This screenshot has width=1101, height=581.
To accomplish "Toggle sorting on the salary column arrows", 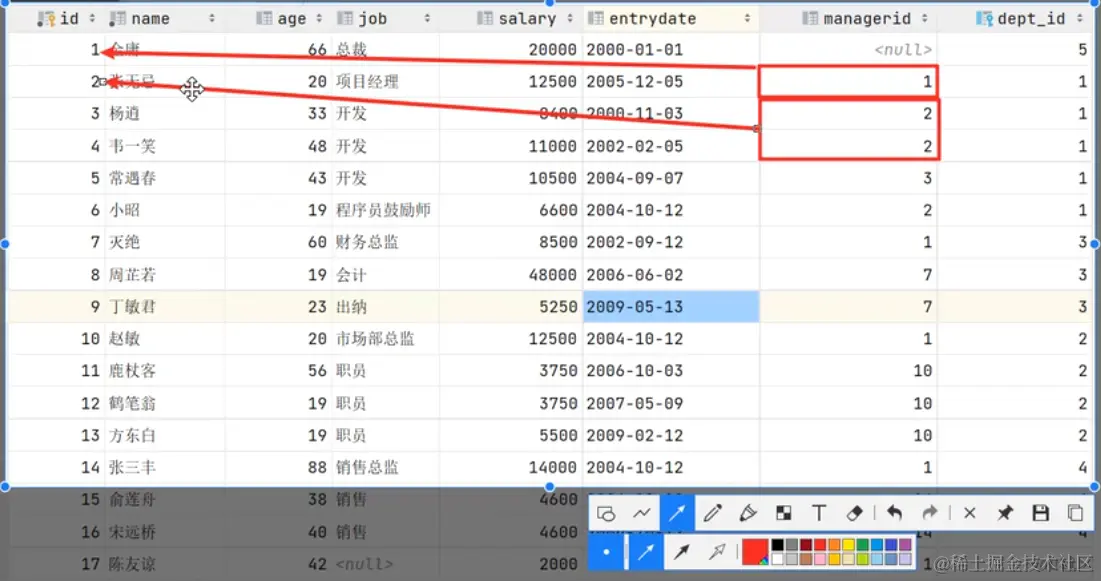I will coord(569,19).
